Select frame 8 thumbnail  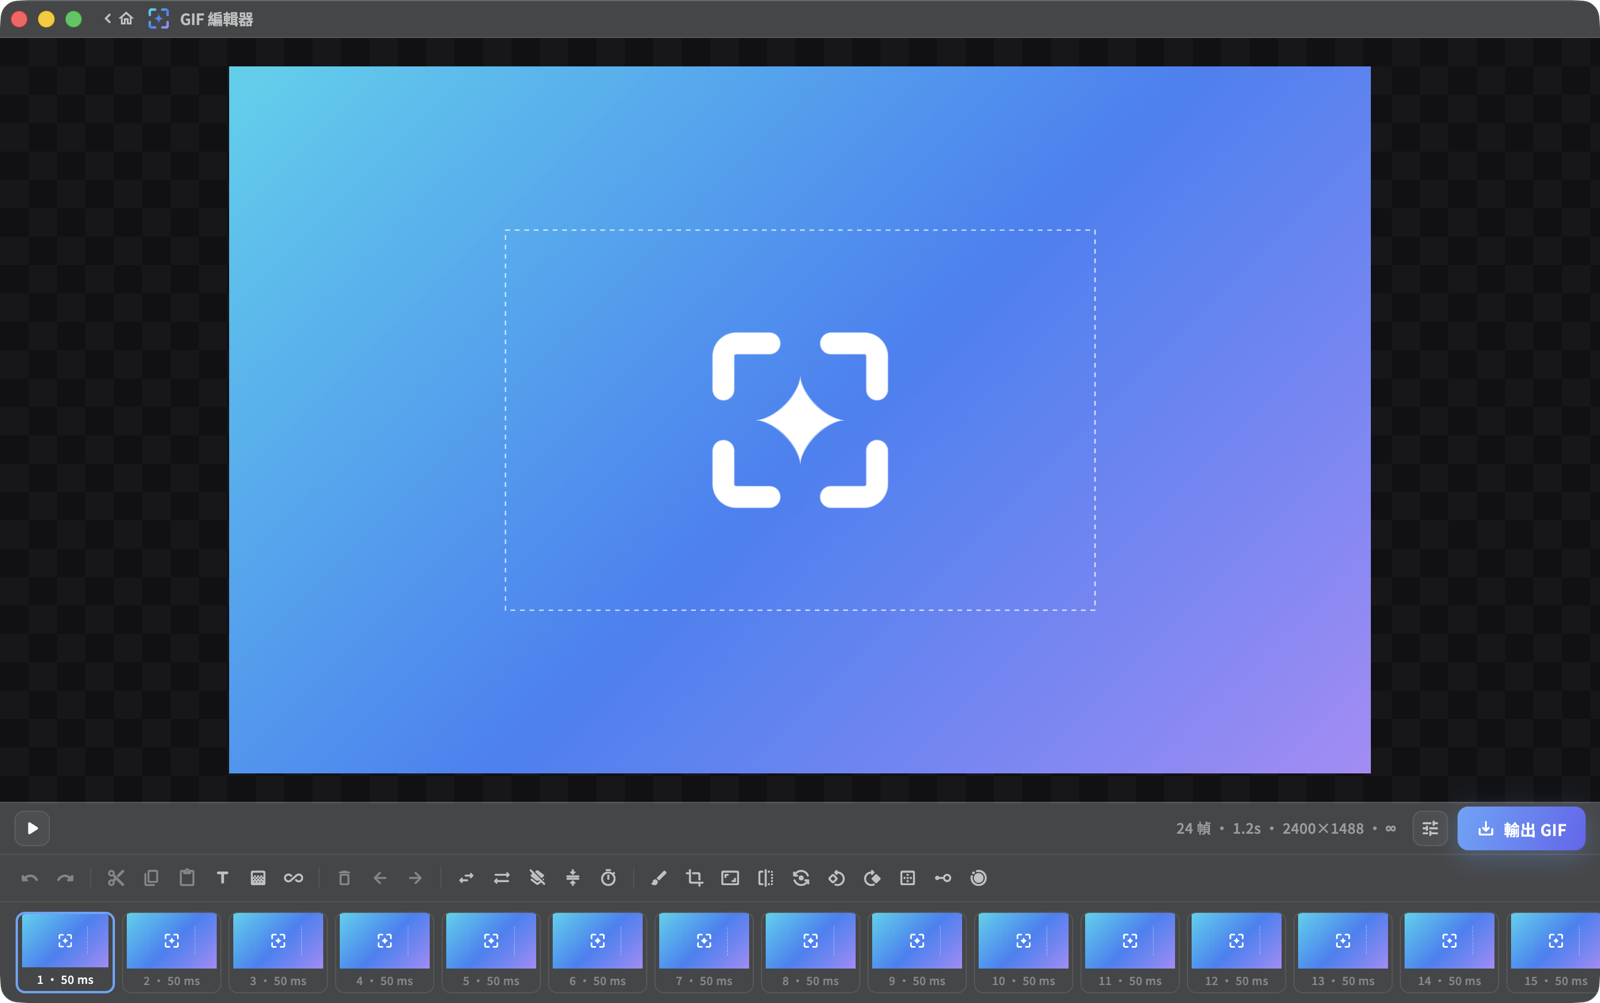click(811, 951)
